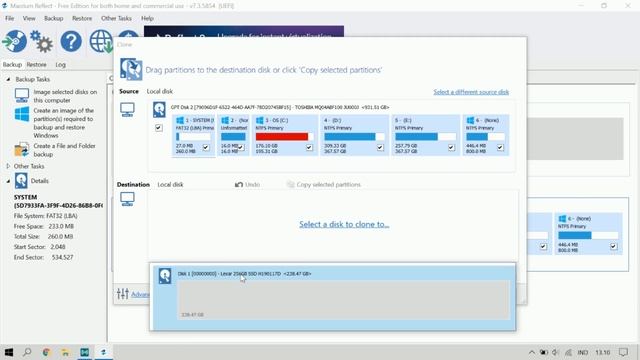
Task: Toggle the whole source disk checkbox
Action: [159, 128]
